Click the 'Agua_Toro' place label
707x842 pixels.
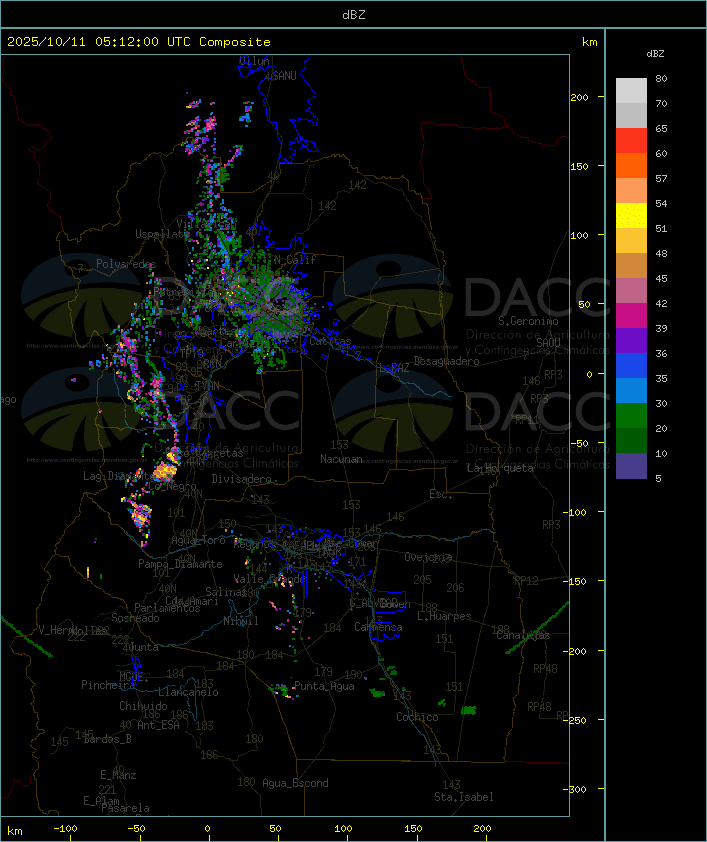[x=198, y=540]
